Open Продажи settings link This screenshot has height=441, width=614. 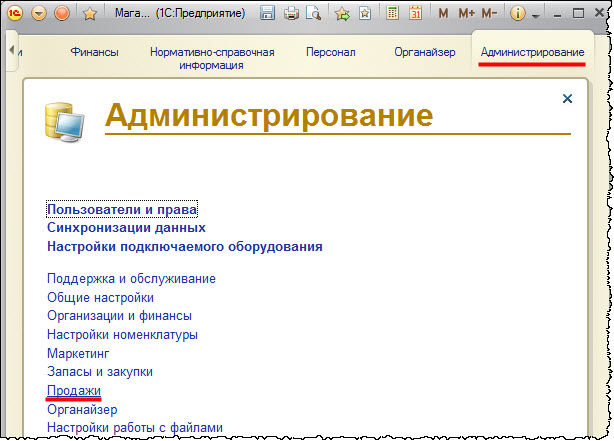click(x=74, y=390)
